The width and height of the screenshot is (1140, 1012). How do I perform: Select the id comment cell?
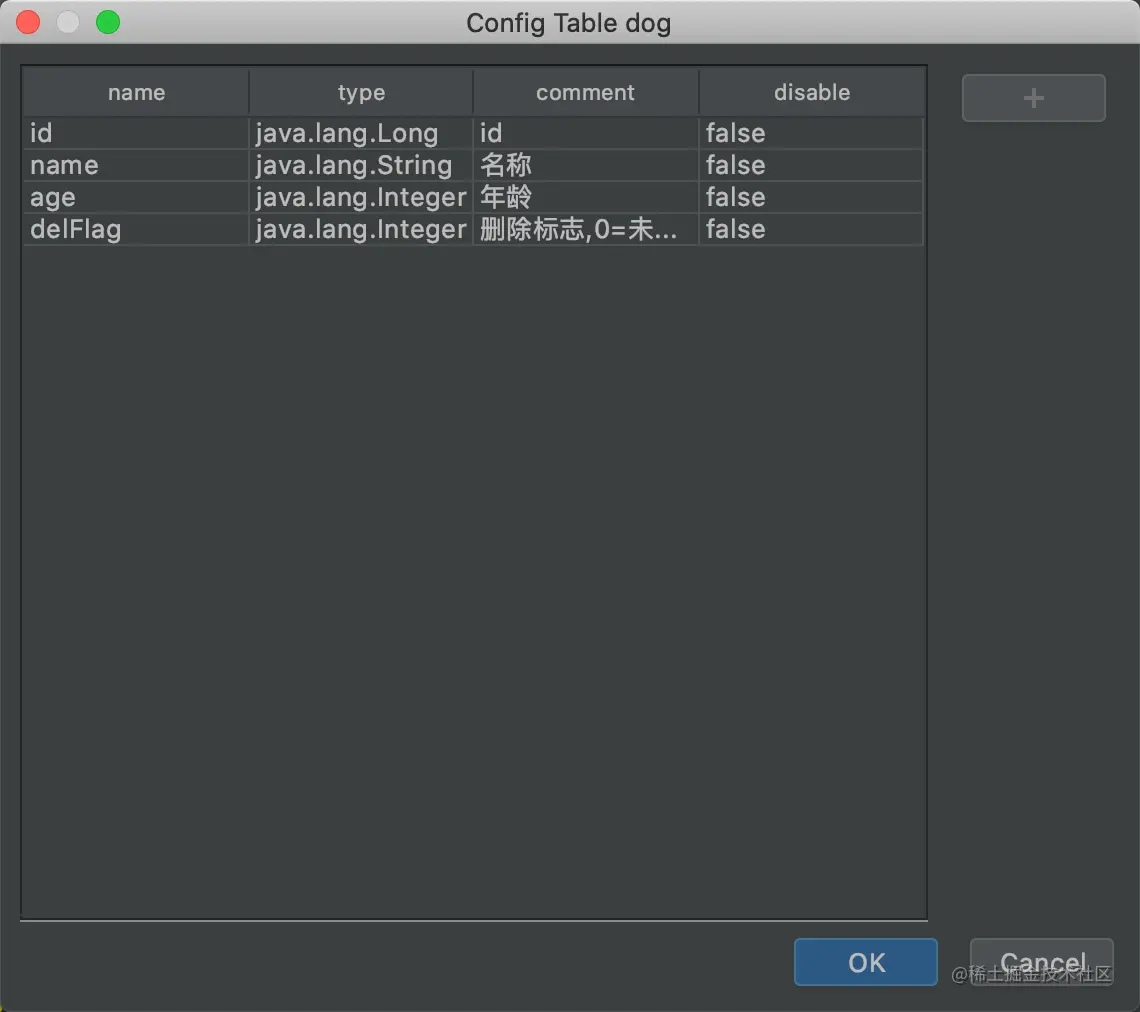click(586, 133)
